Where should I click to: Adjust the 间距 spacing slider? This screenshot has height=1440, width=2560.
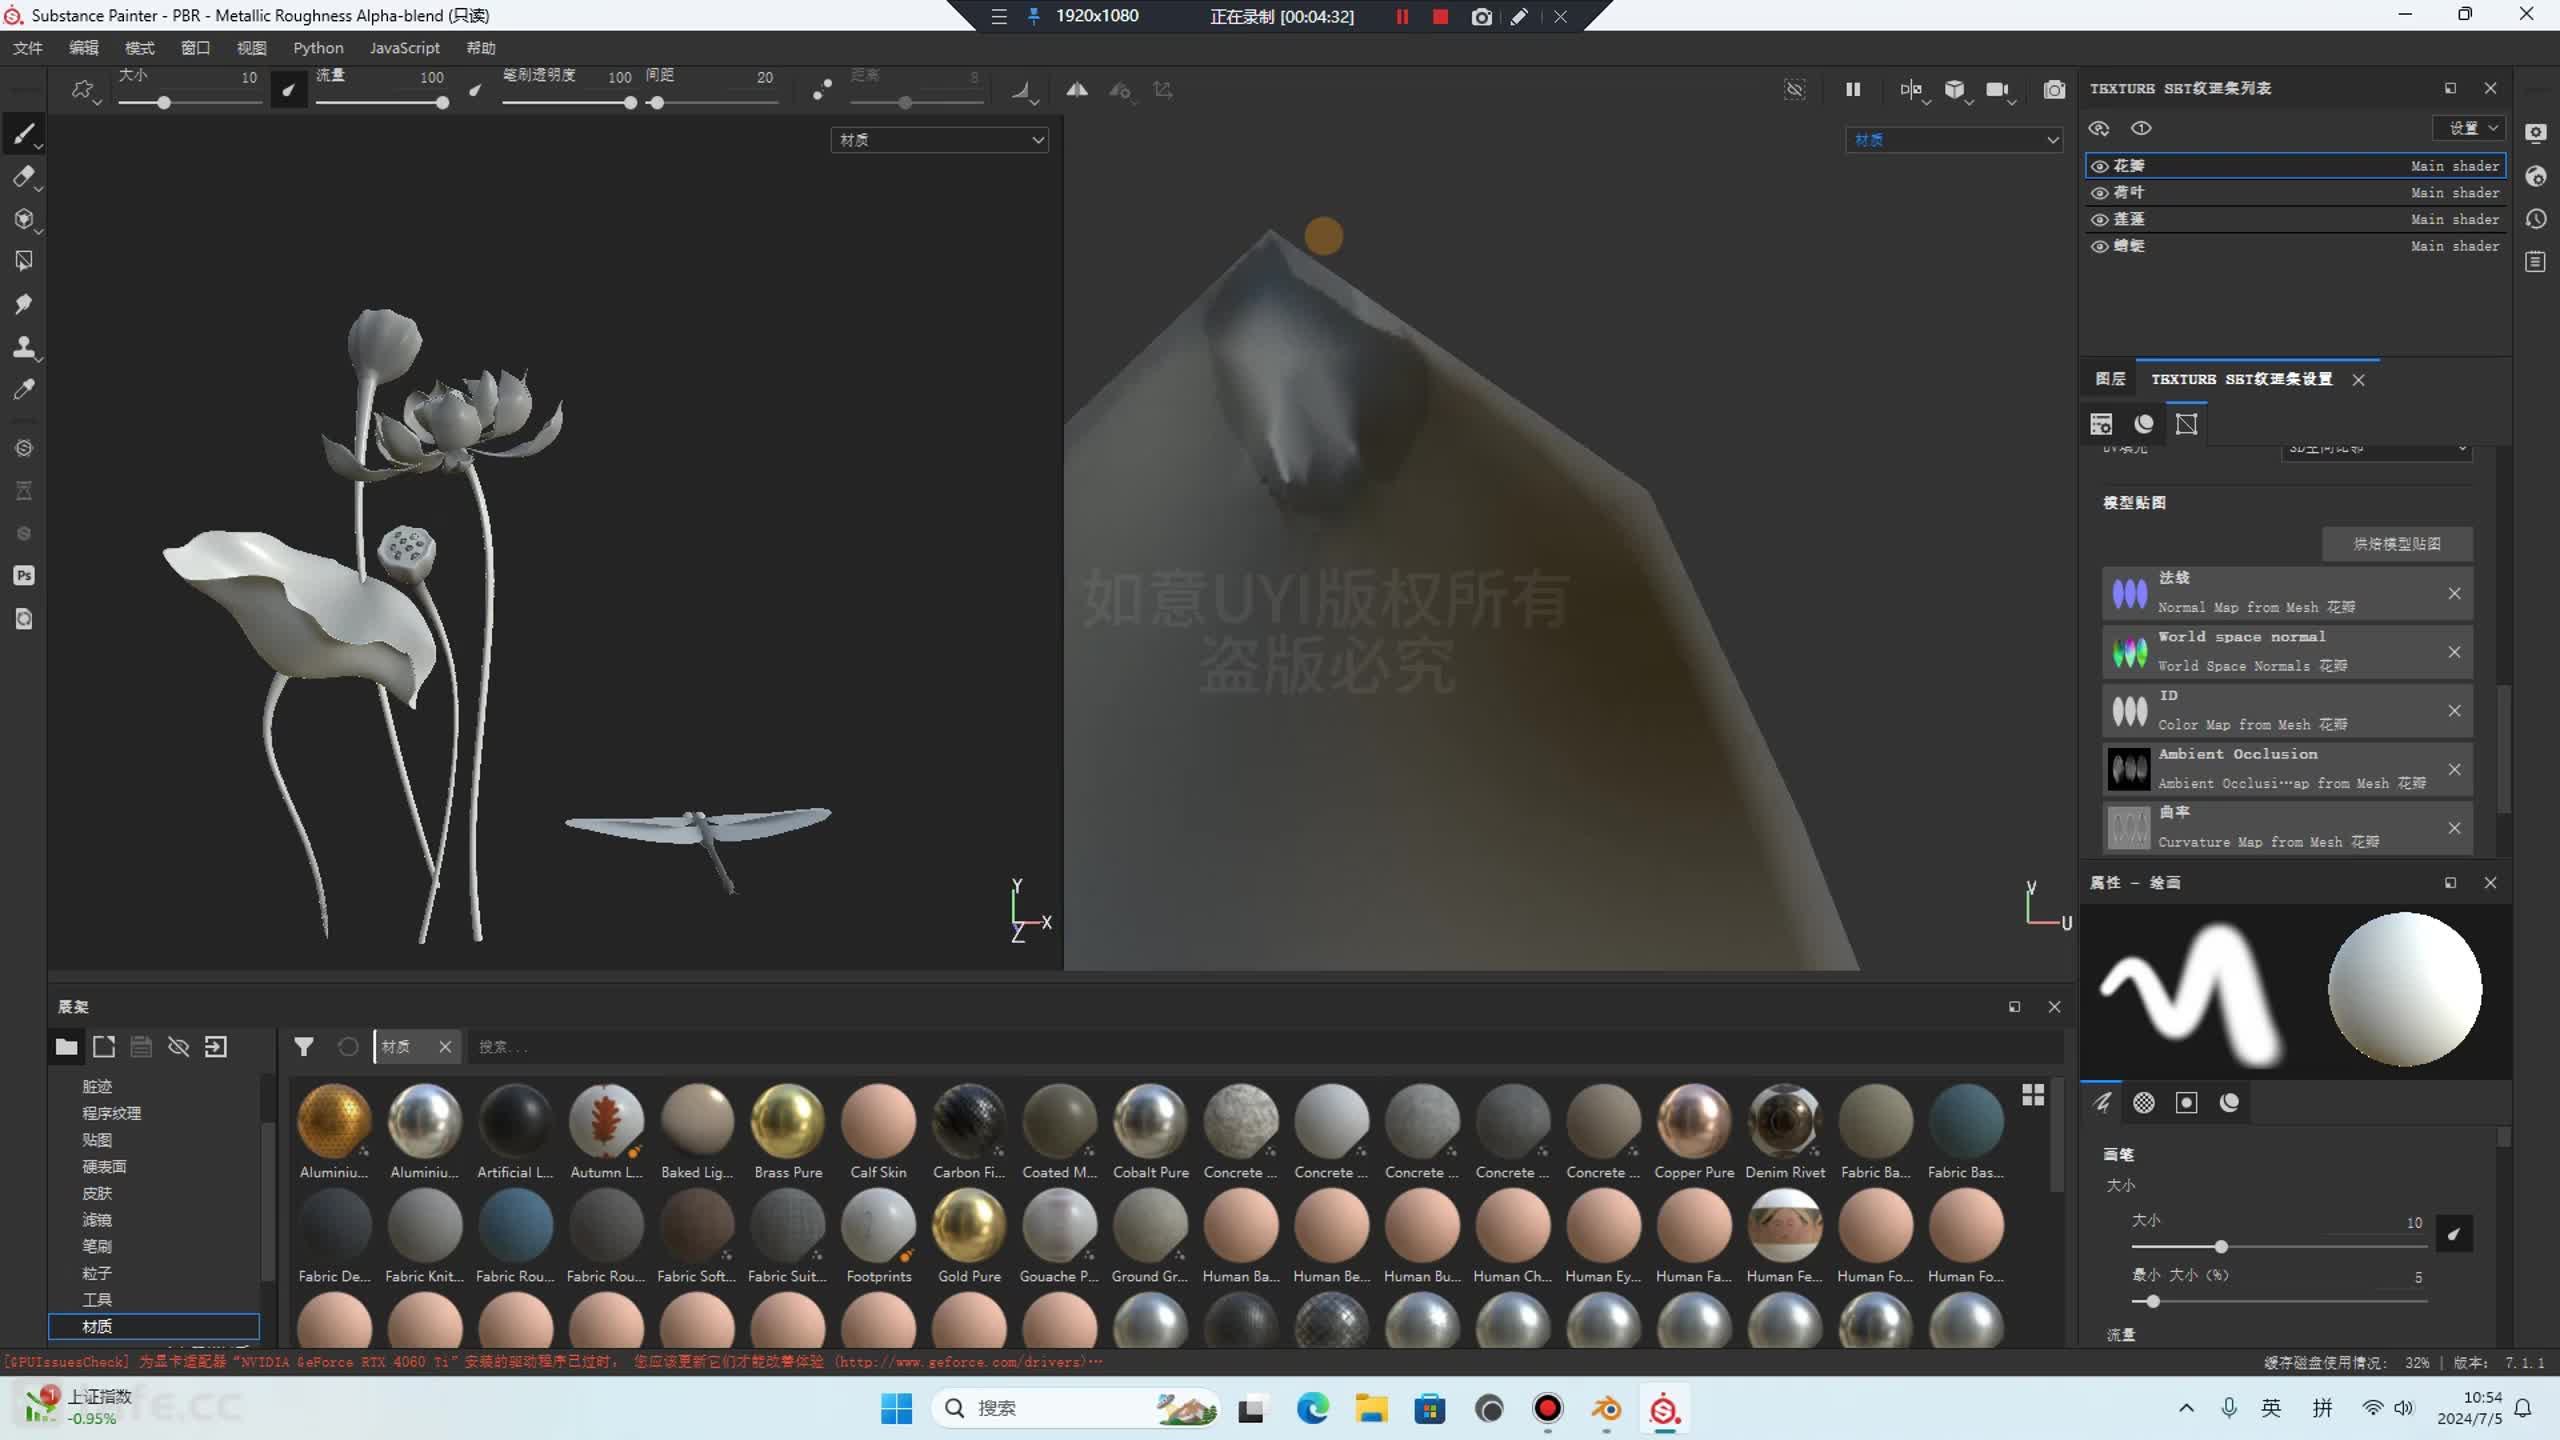tap(712, 103)
